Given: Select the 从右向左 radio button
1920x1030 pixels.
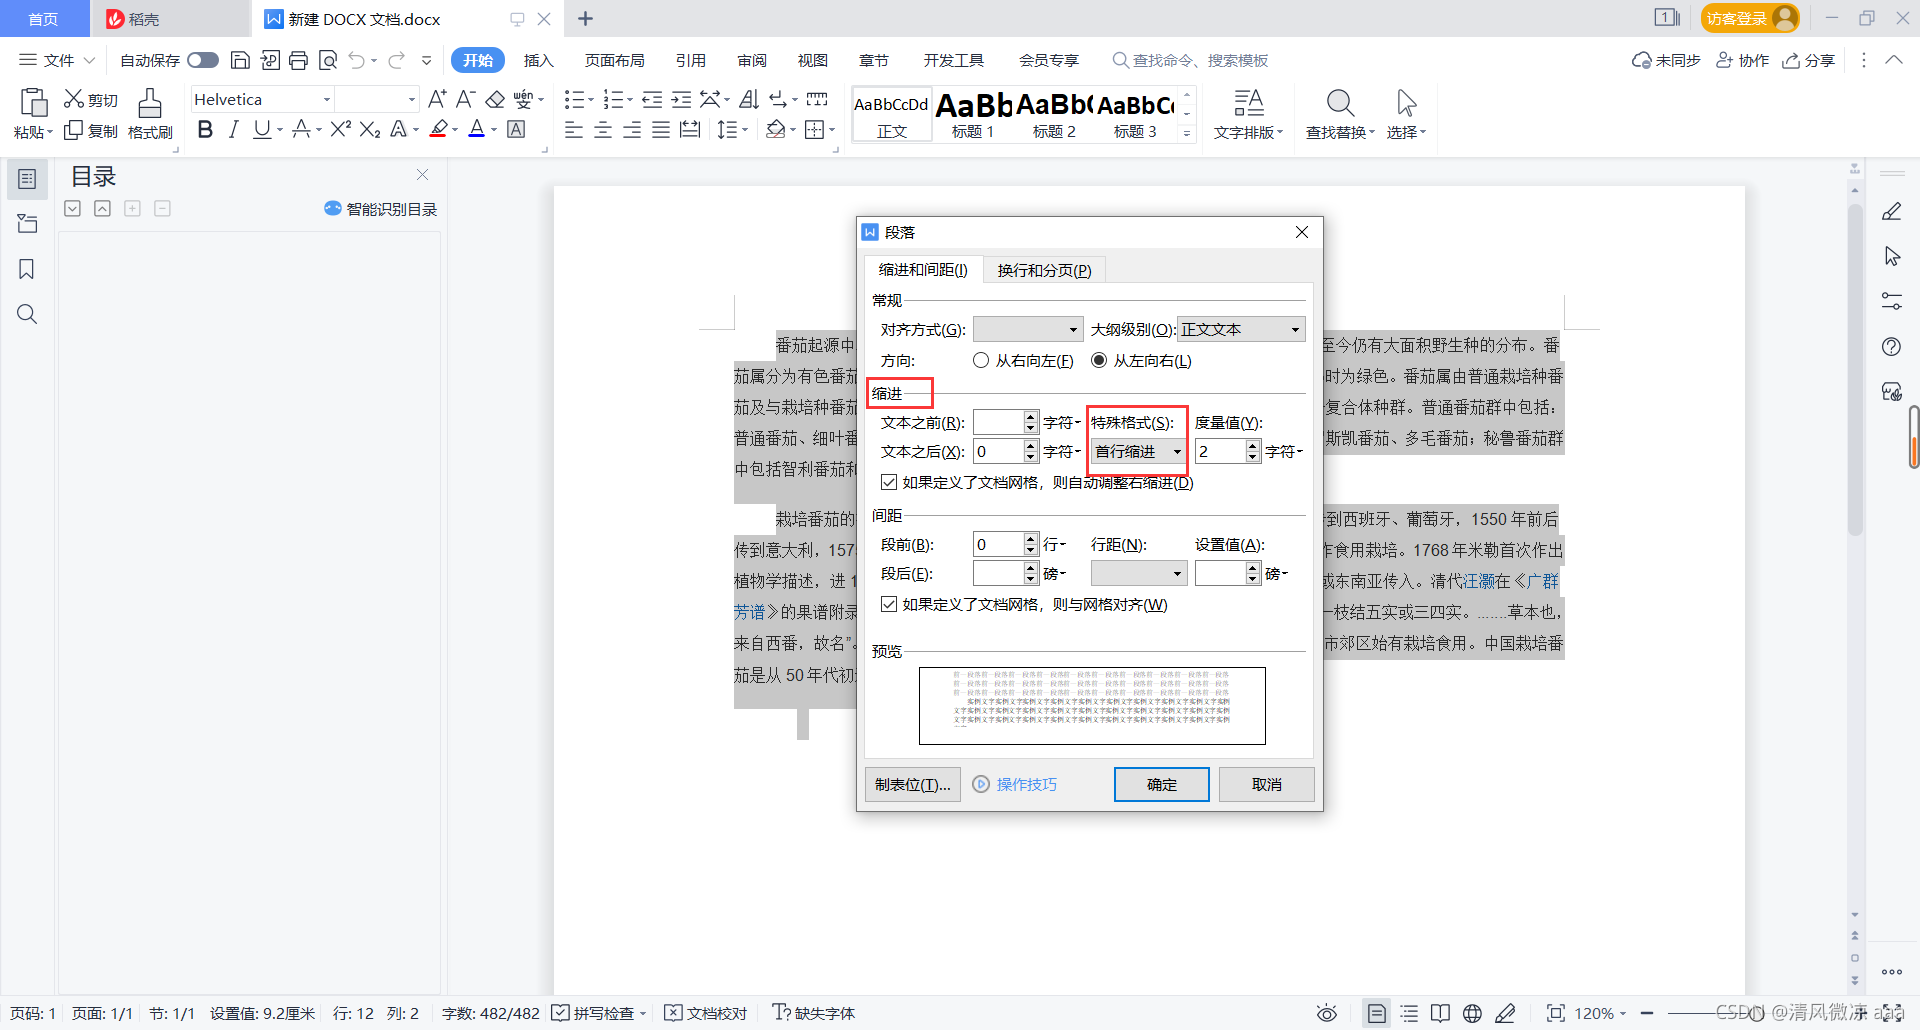Looking at the screenshot, I should (982, 361).
